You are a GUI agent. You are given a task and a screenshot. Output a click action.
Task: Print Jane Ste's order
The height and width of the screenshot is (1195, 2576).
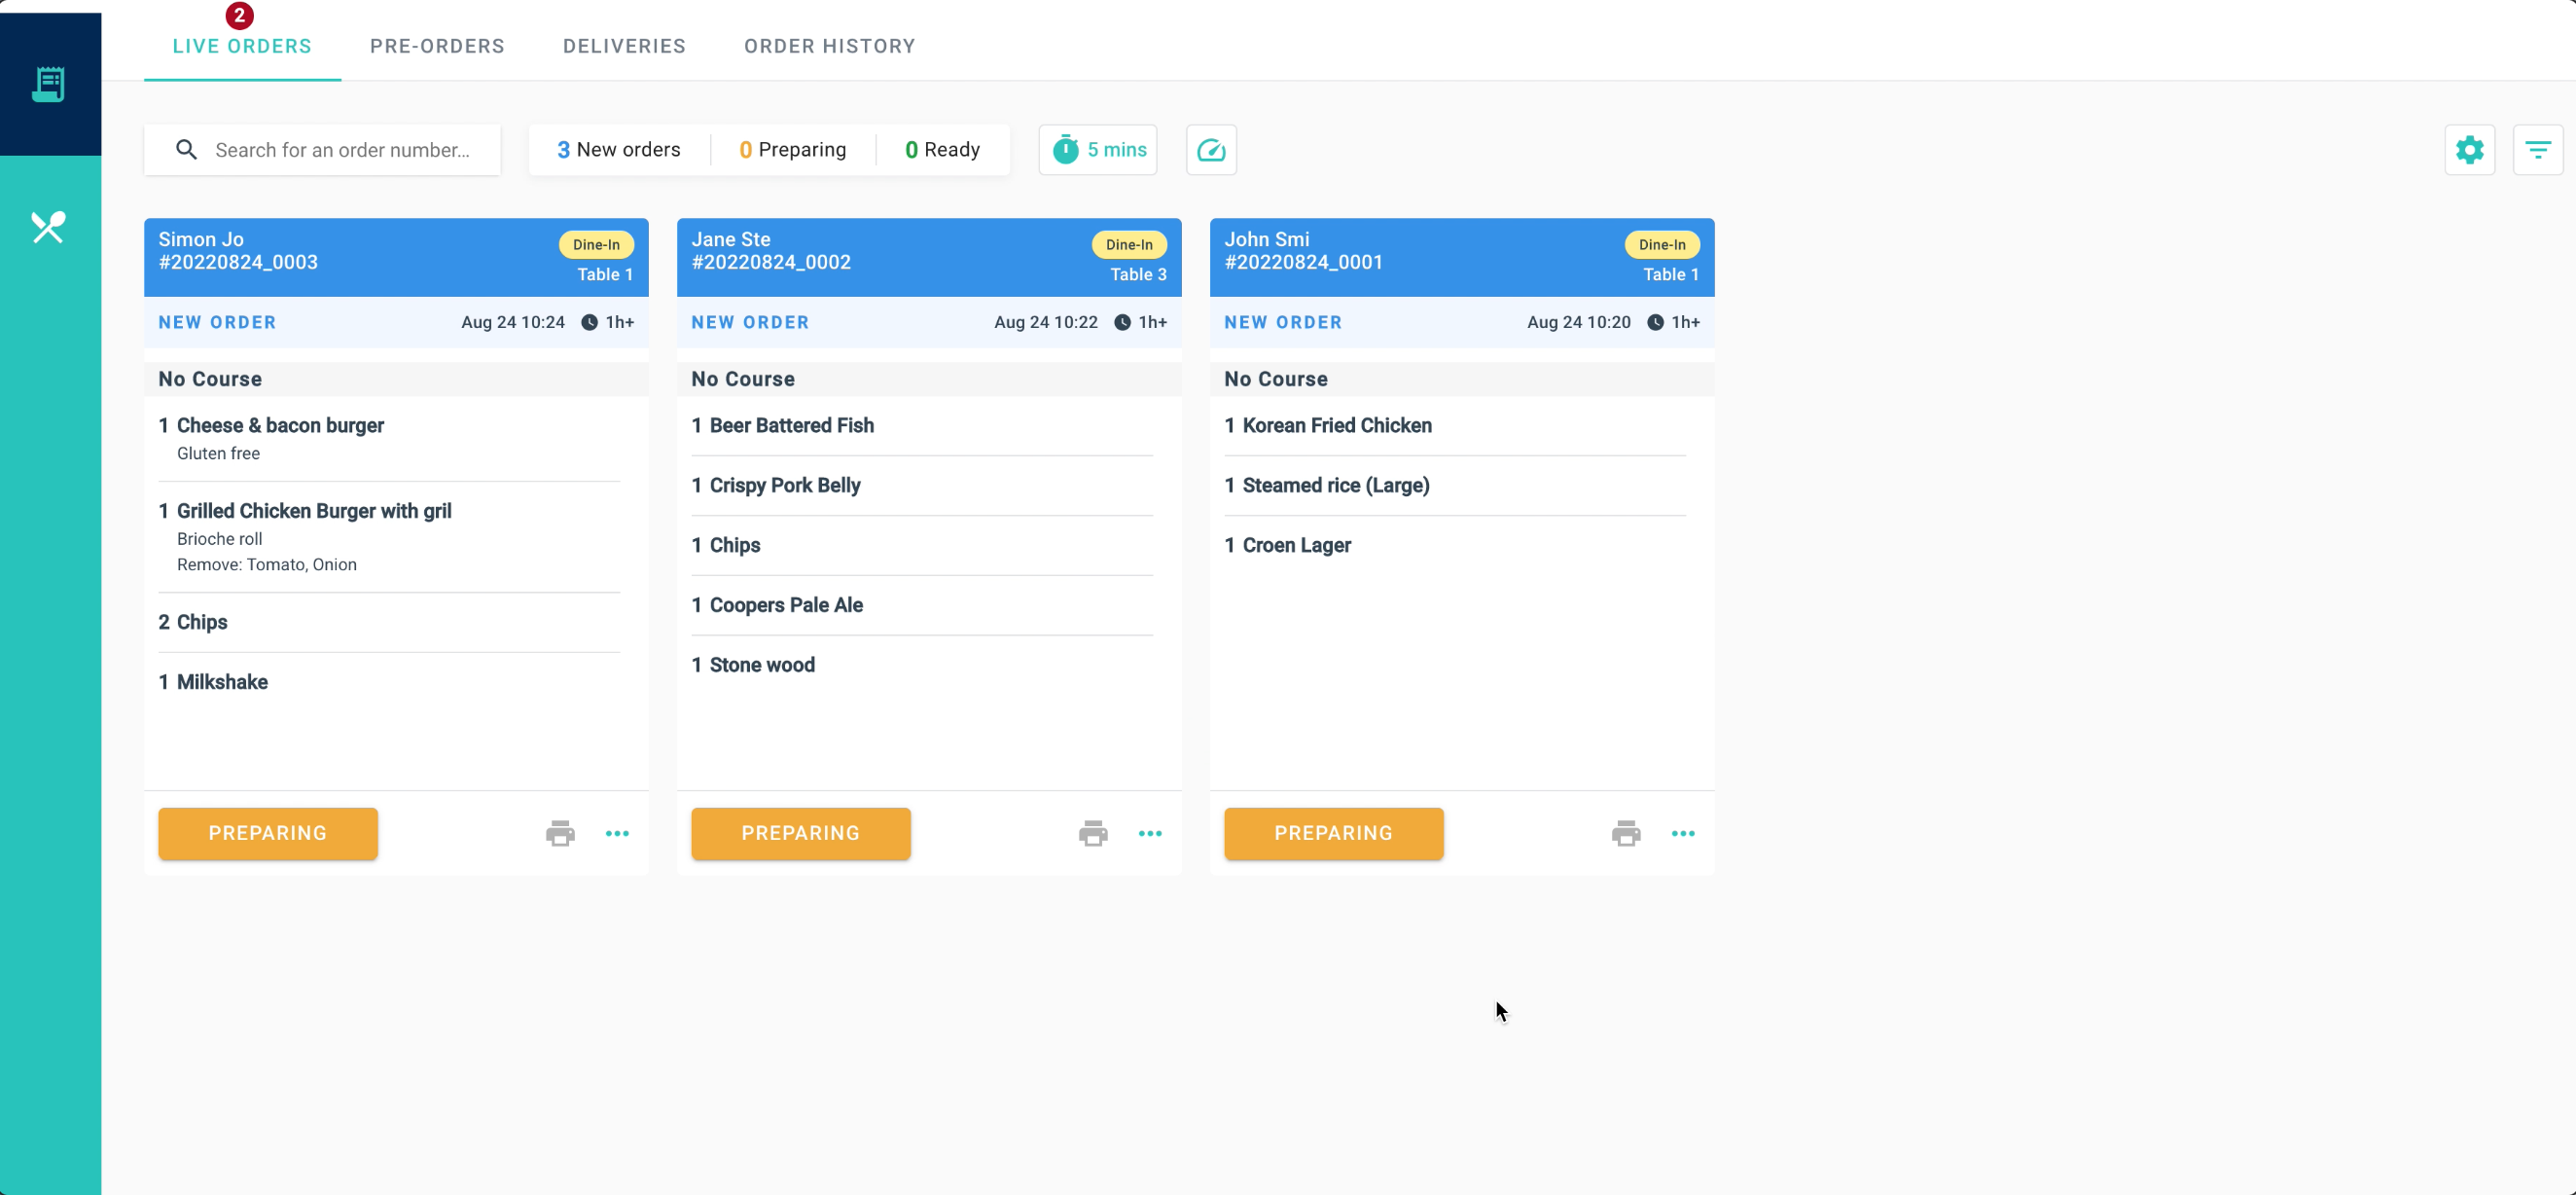pyautogui.click(x=1093, y=833)
